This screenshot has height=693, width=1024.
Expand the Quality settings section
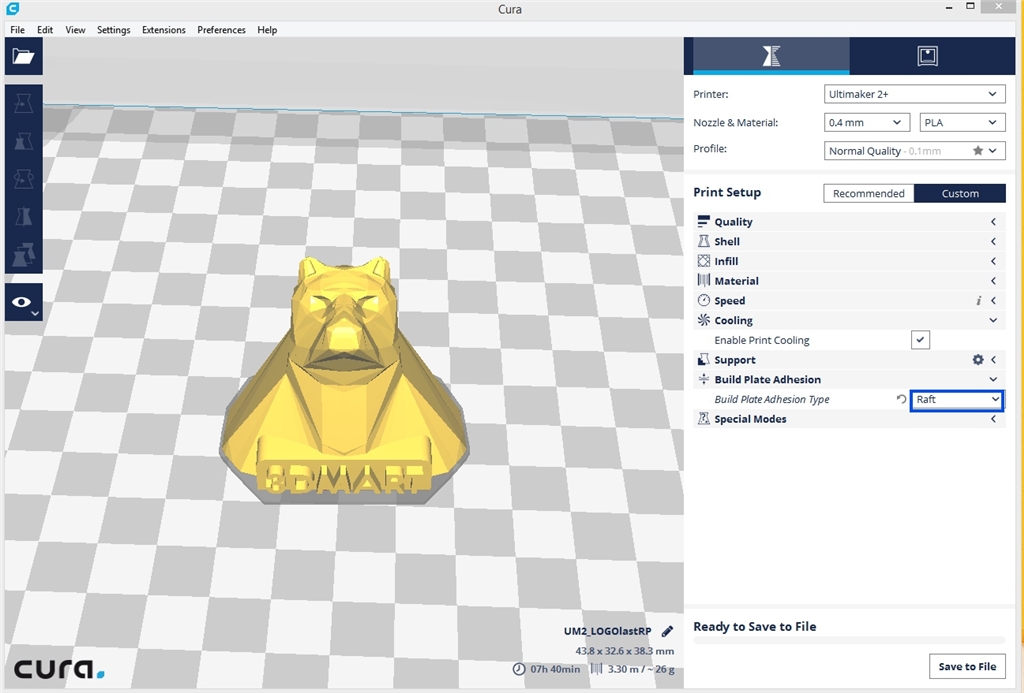point(992,221)
